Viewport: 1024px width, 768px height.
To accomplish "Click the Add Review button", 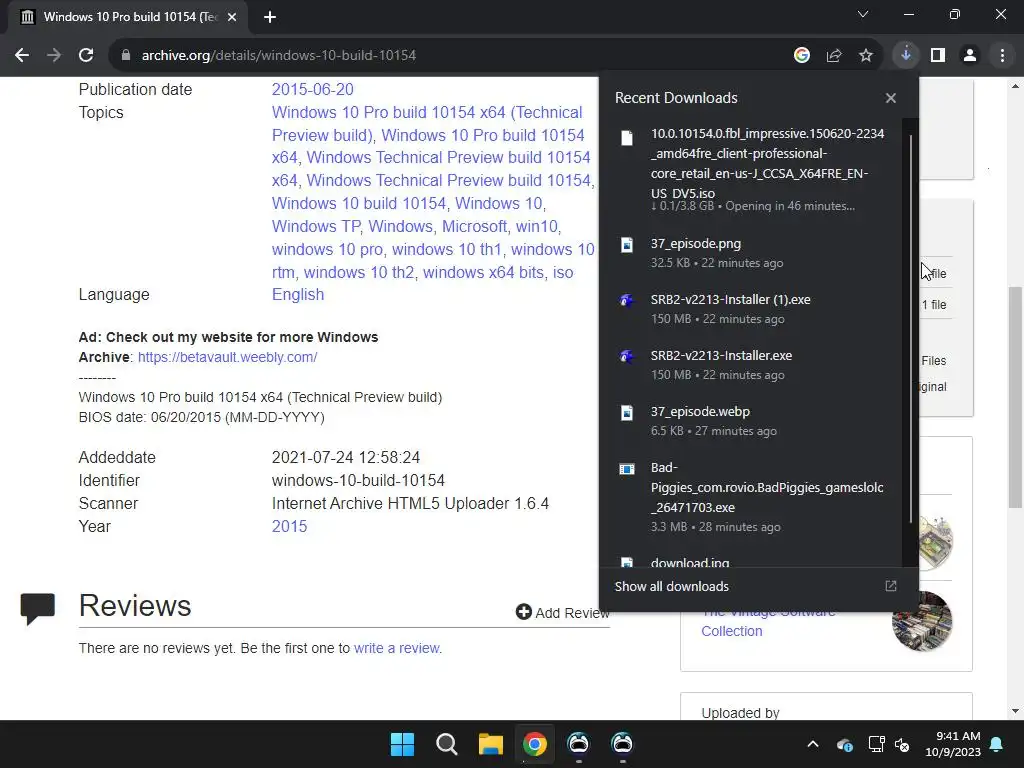I will [x=563, y=613].
